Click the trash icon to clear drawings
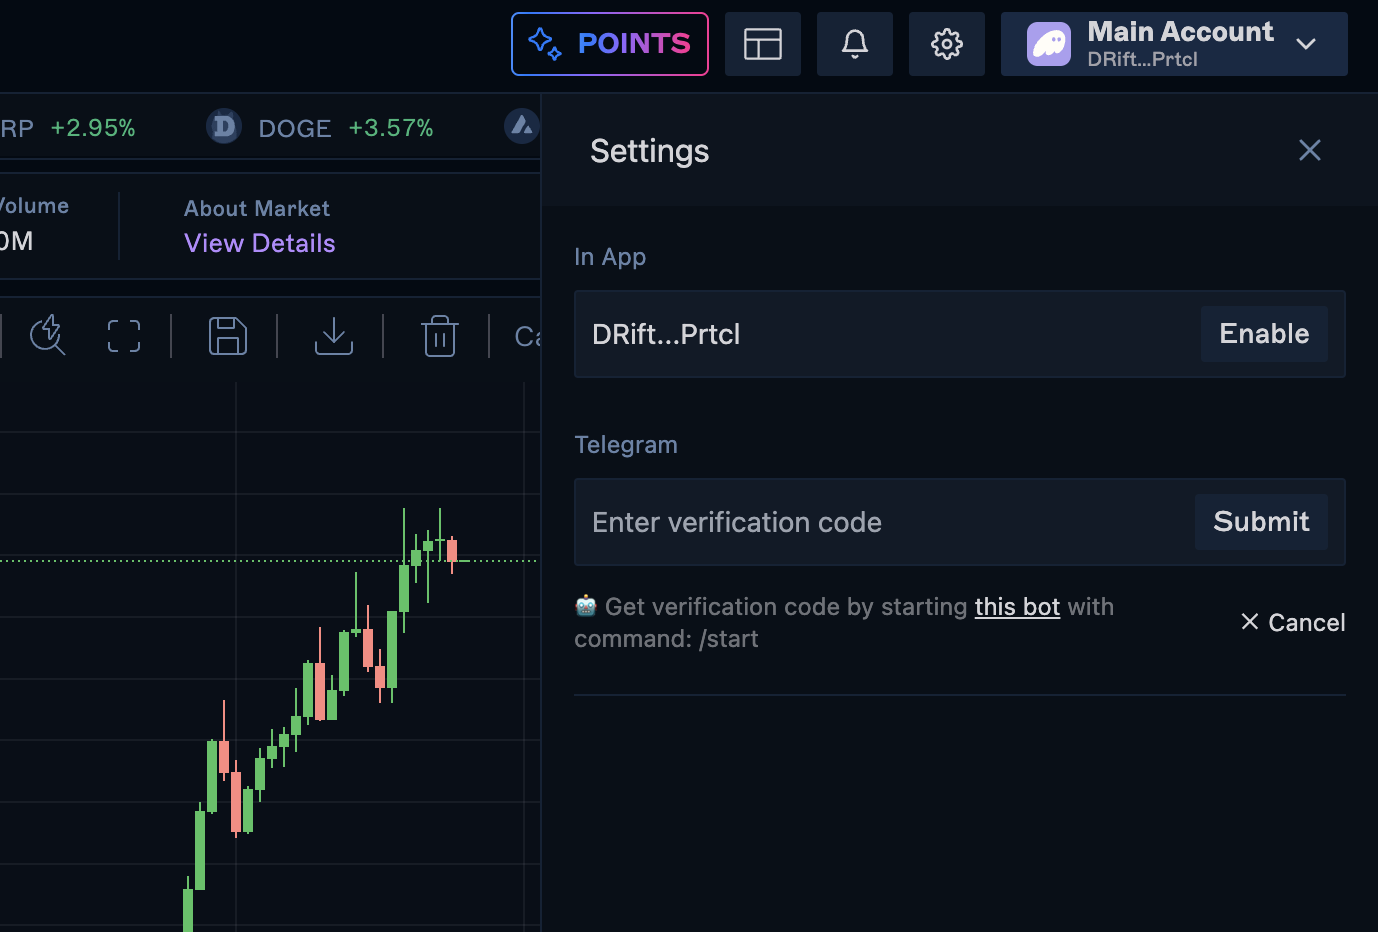The width and height of the screenshot is (1378, 932). [439, 336]
